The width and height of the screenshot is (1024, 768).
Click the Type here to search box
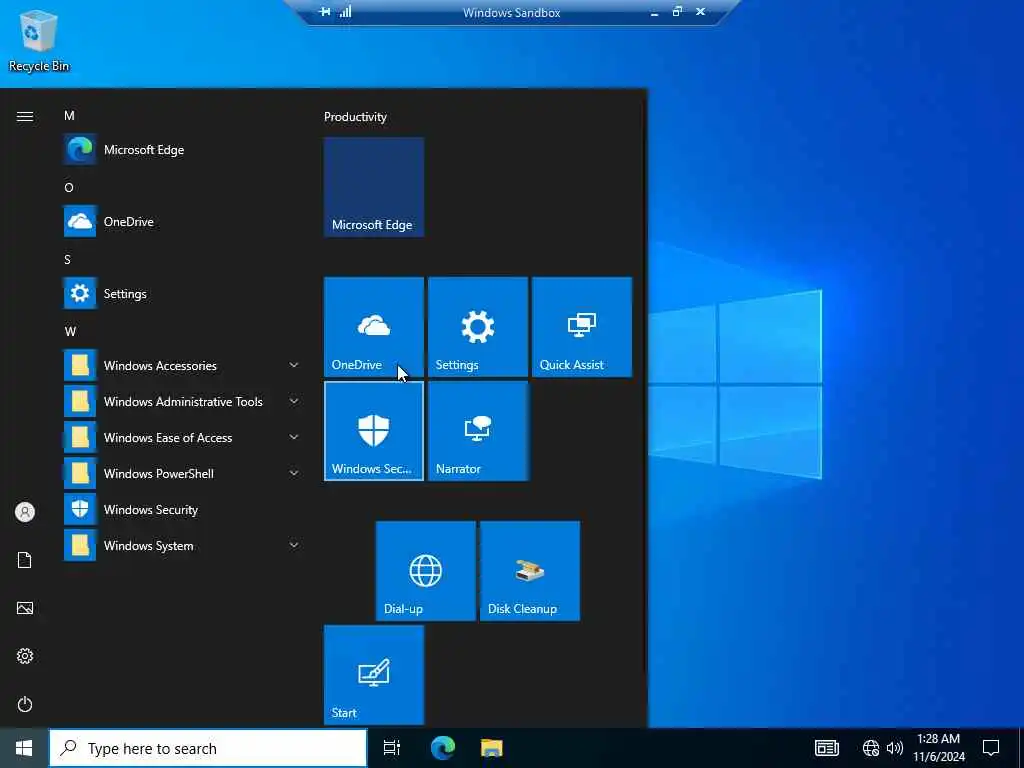208,748
